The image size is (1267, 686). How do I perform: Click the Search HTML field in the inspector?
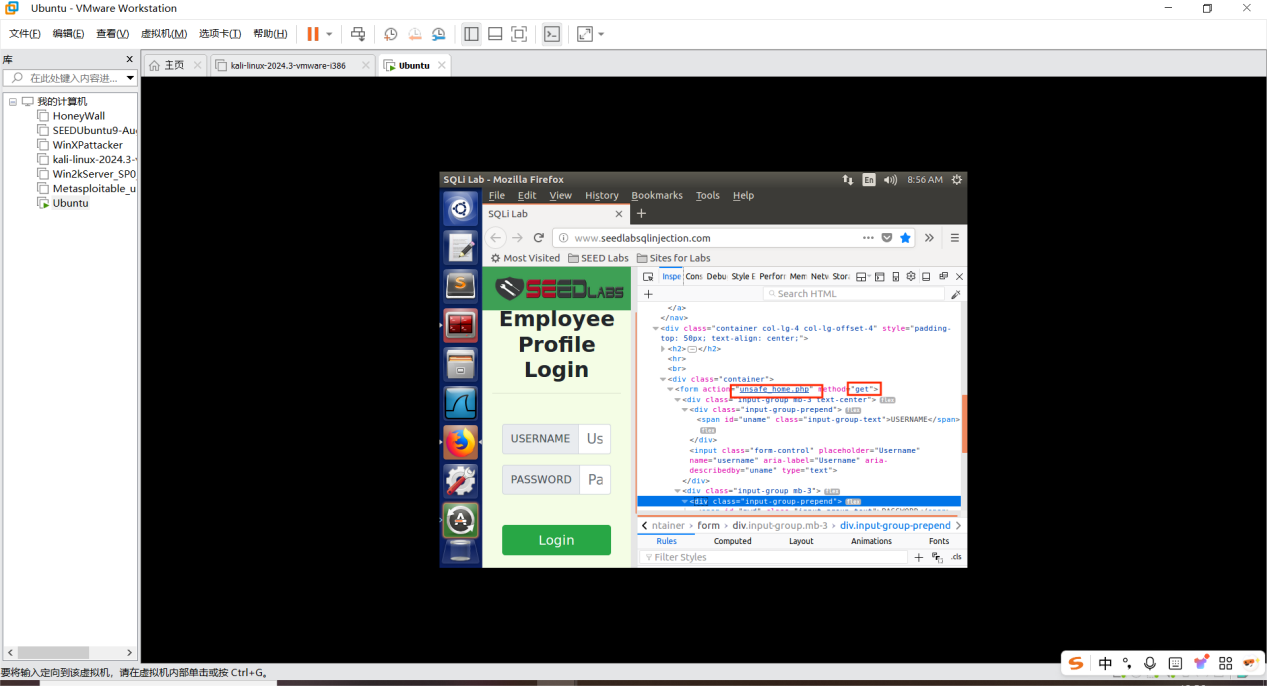coord(854,294)
